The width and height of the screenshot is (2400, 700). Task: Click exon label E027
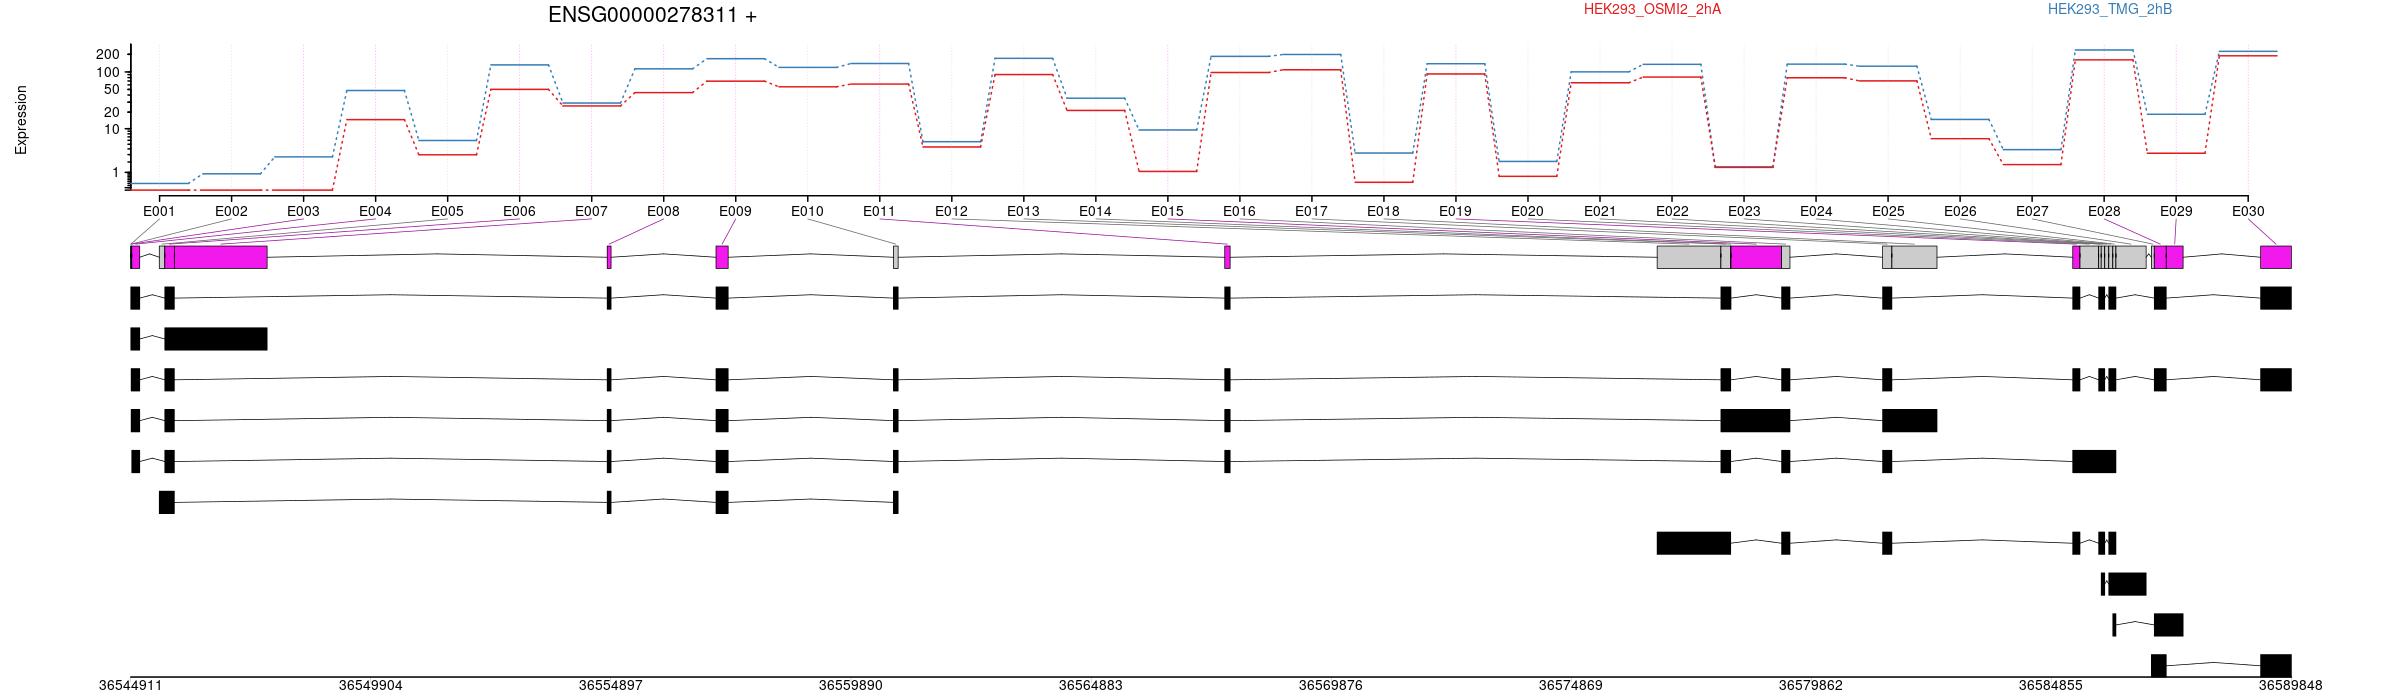pos(2032,211)
